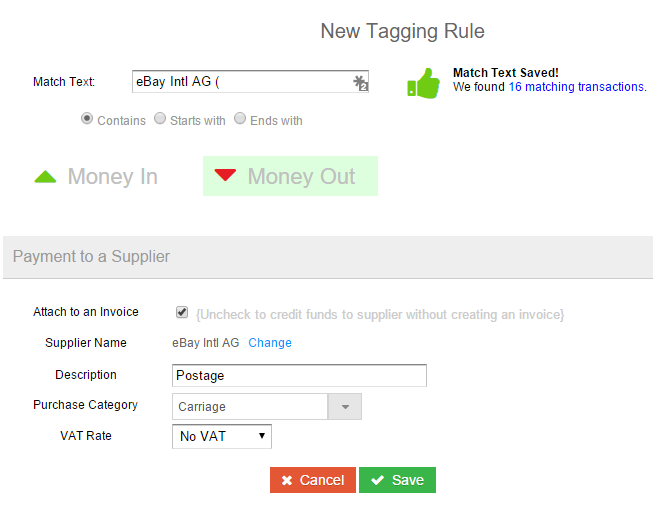Screen dimensions: 653x513
Task: Click the Match Text input field
Action: point(250,82)
